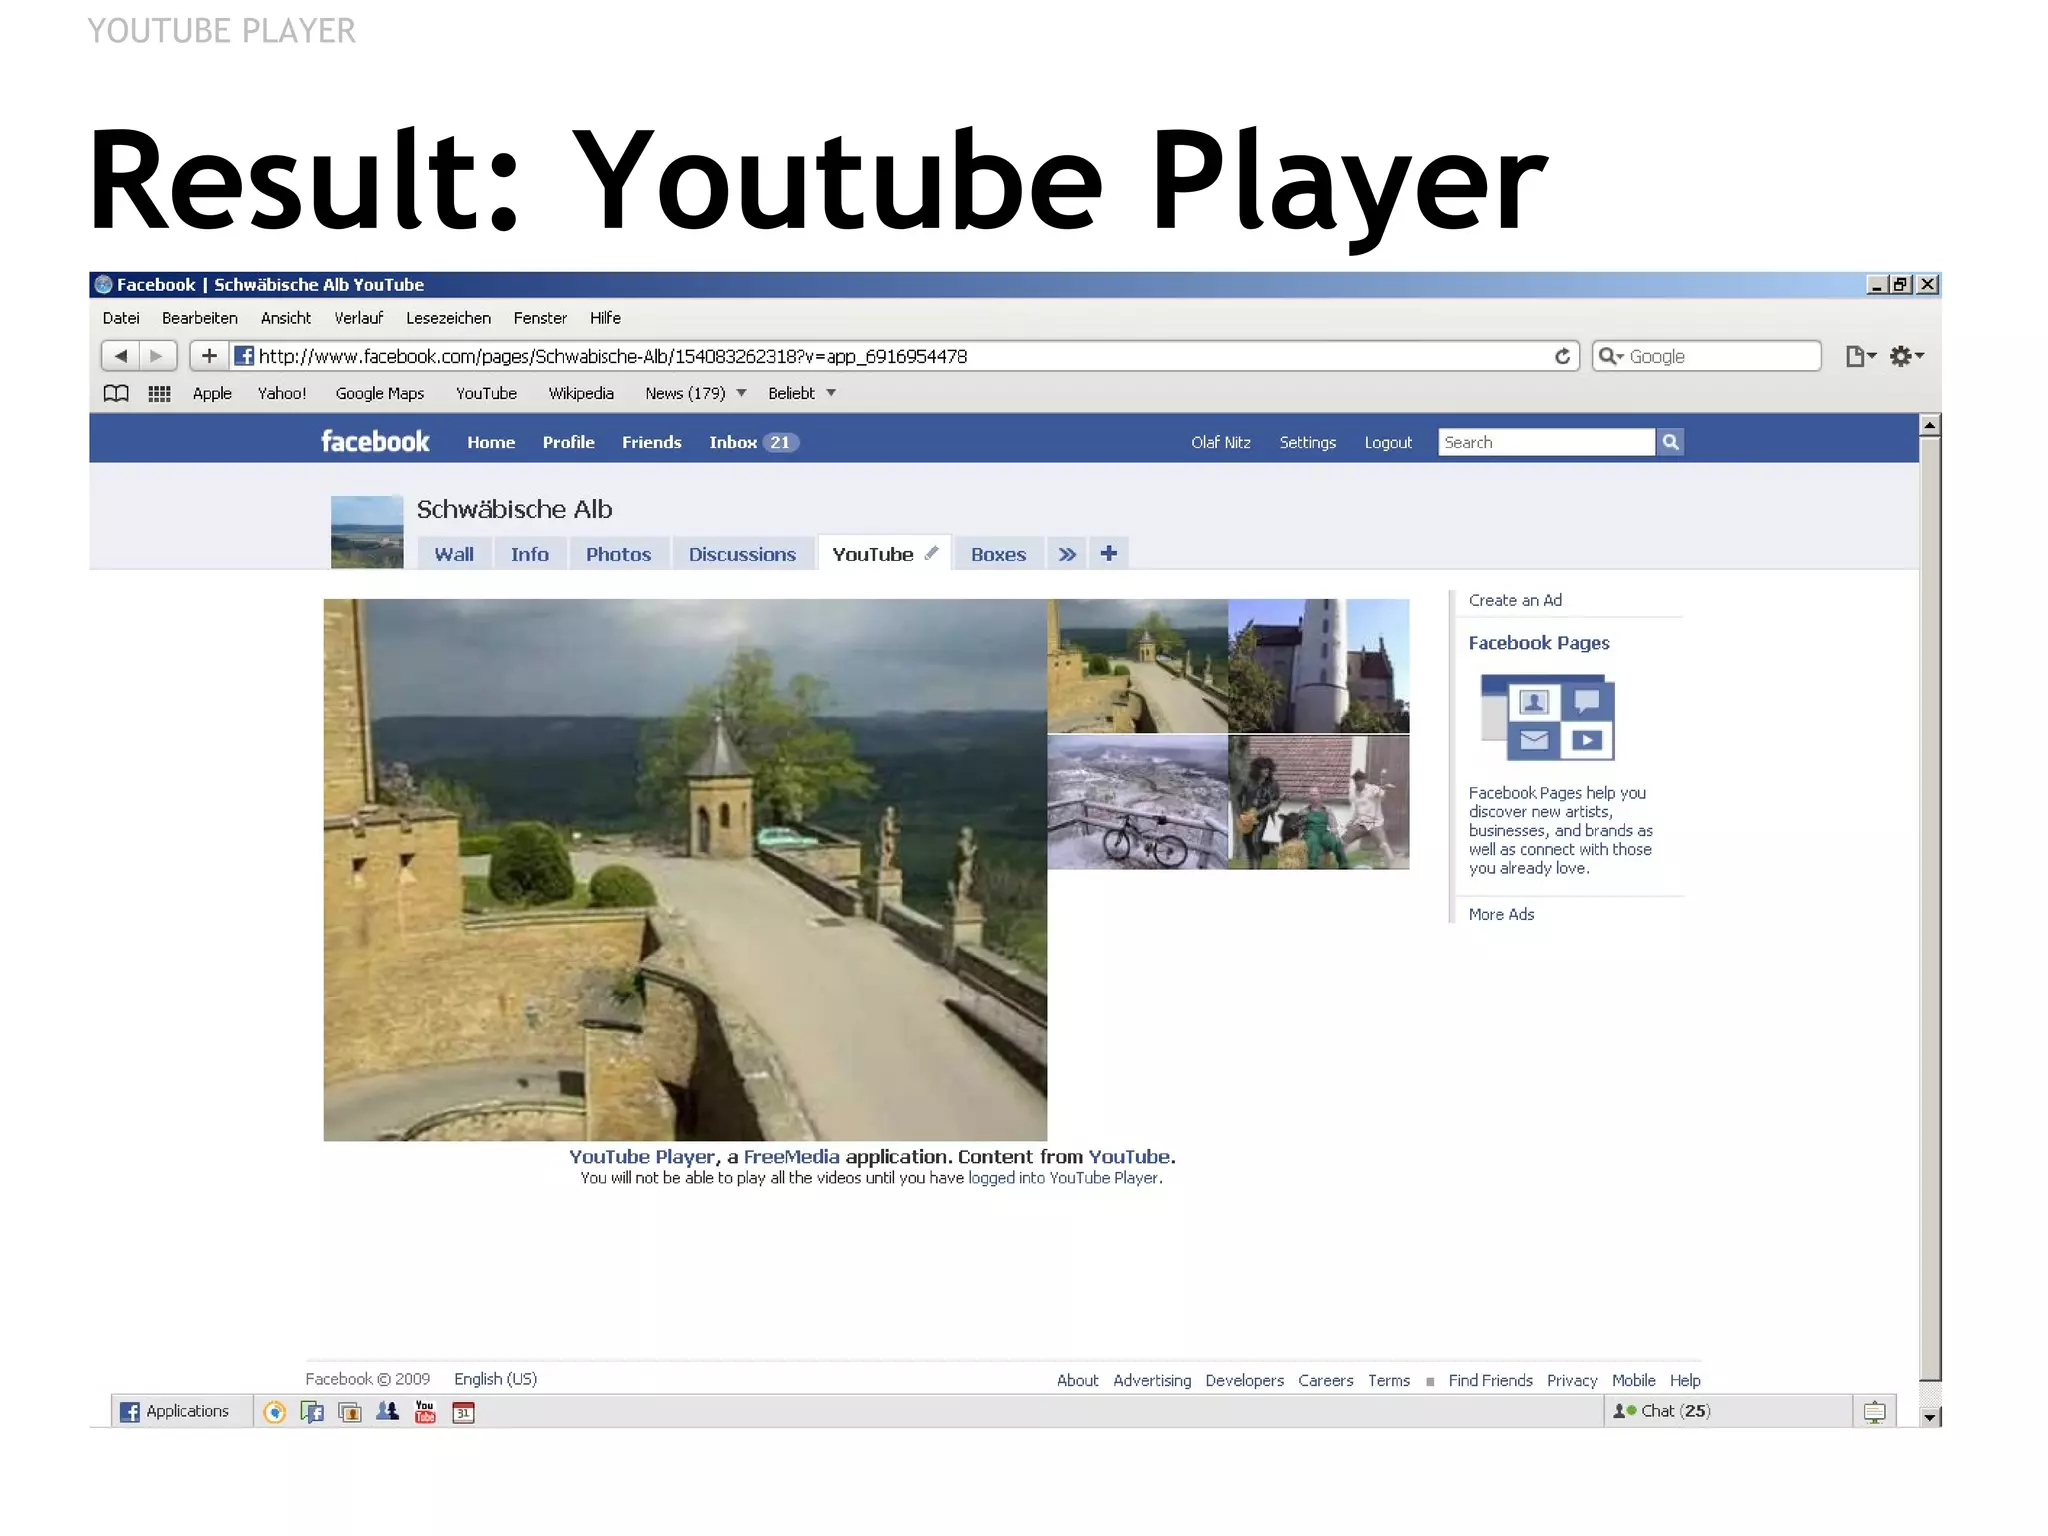Image resolution: width=2048 pixels, height=1536 pixels.
Task: Open the YouTube application icon in bottom bar
Action: tap(425, 1411)
